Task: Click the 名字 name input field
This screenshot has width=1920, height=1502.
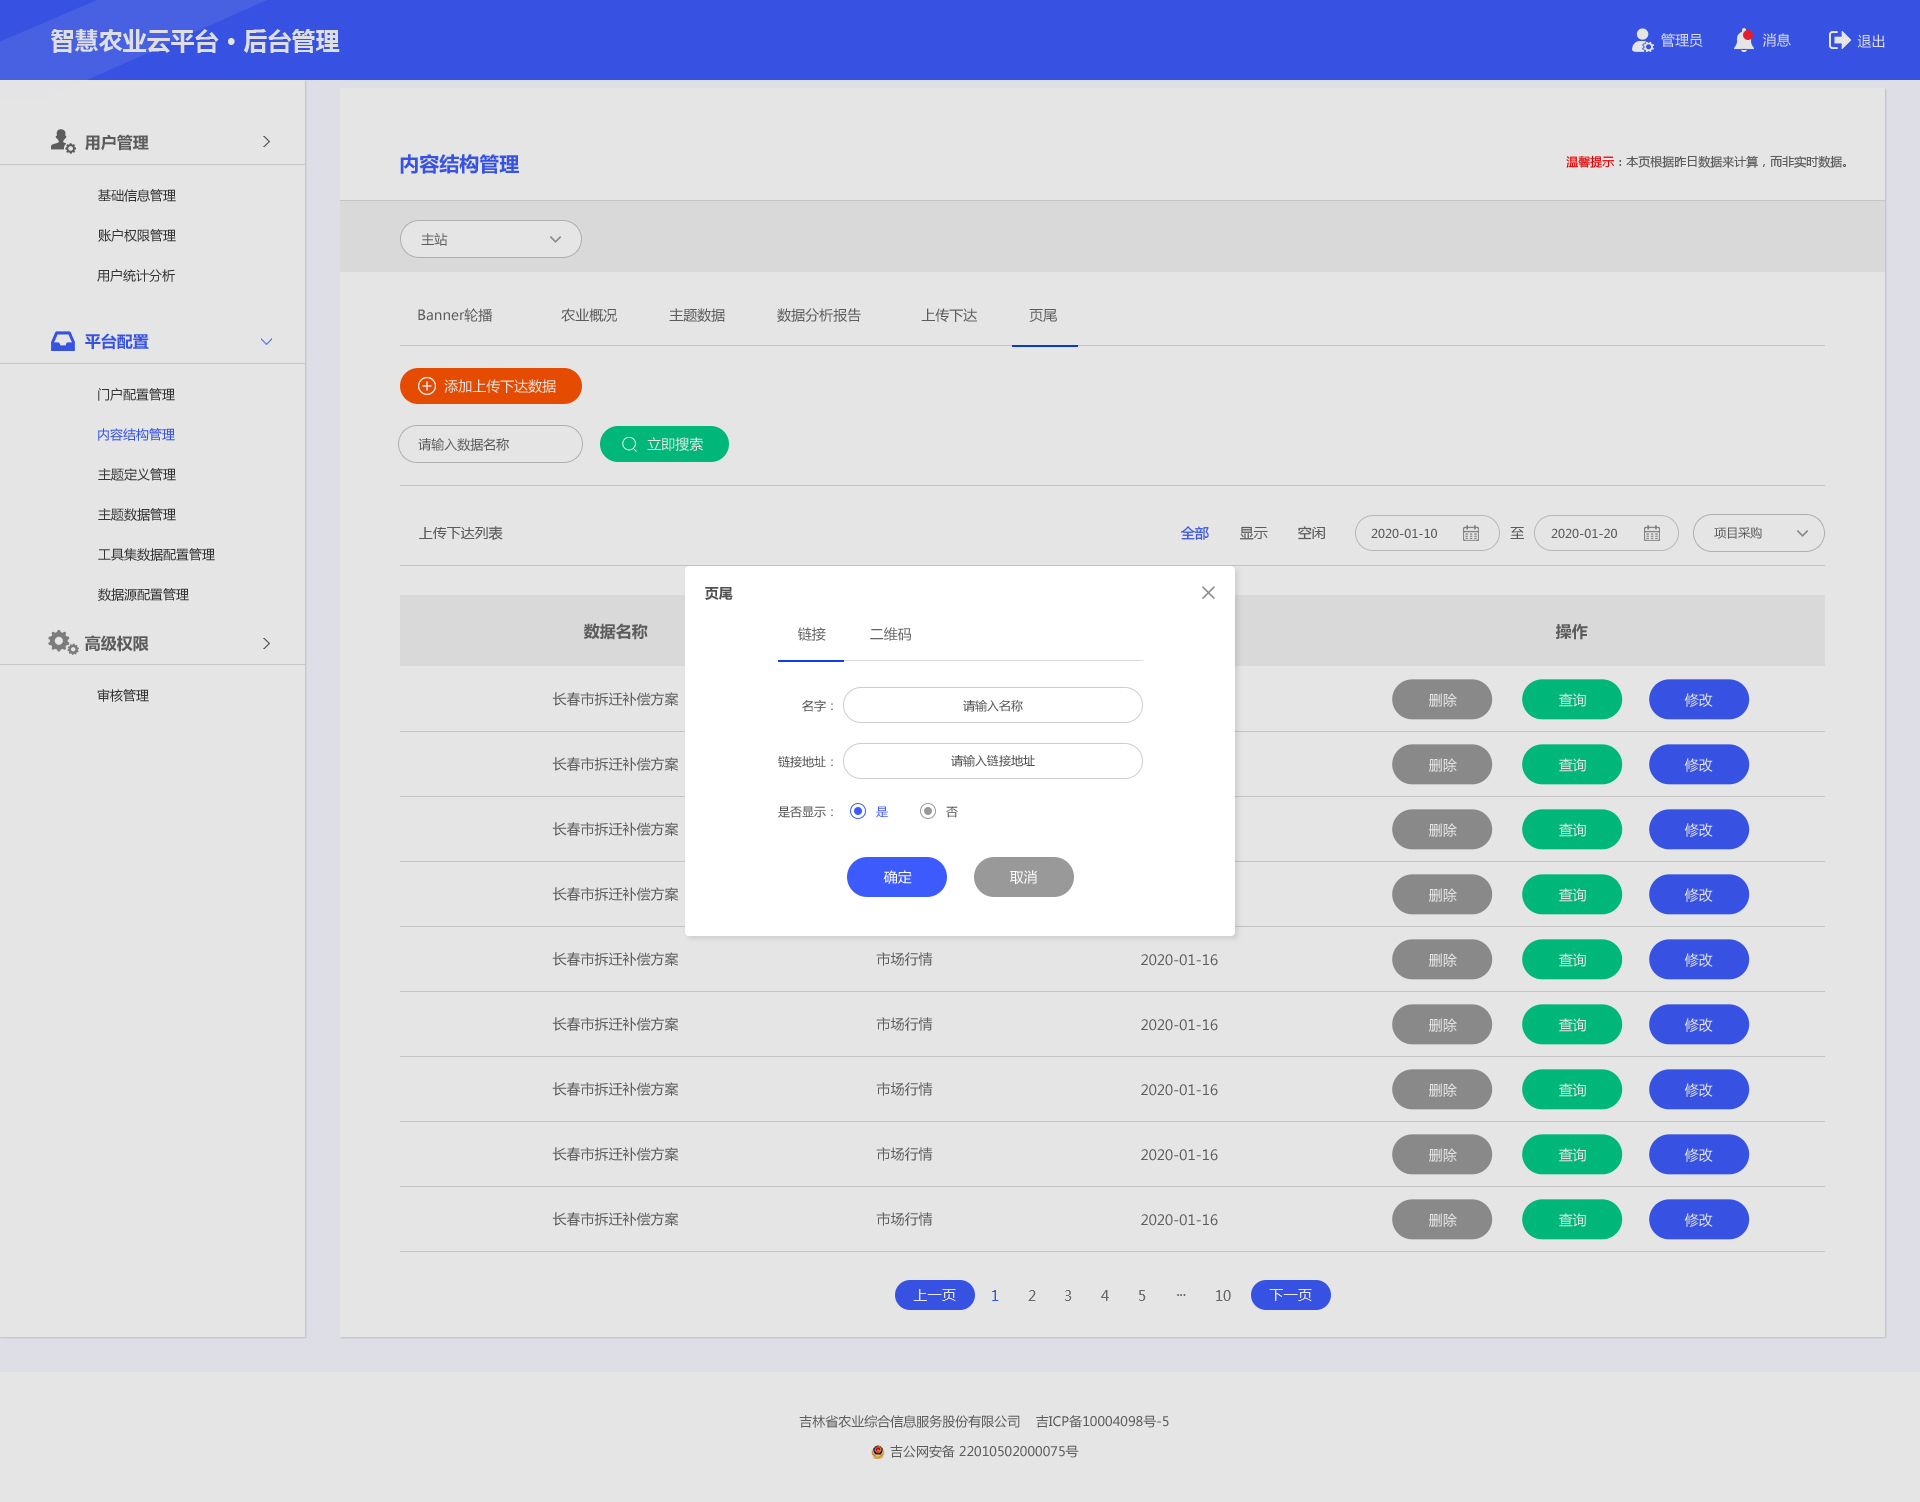Action: tap(993, 705)
